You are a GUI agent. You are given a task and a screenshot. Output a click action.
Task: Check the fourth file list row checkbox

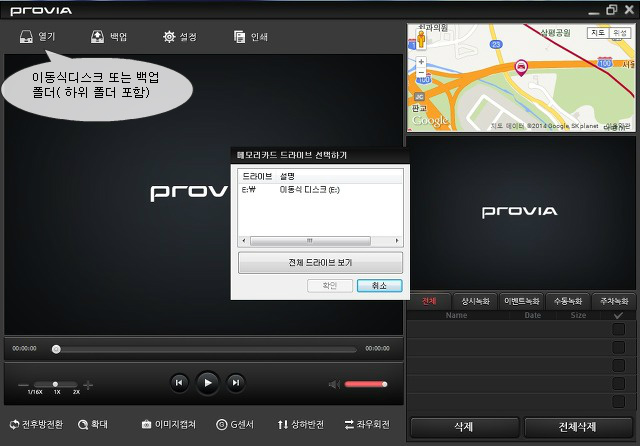click(619, 384)
